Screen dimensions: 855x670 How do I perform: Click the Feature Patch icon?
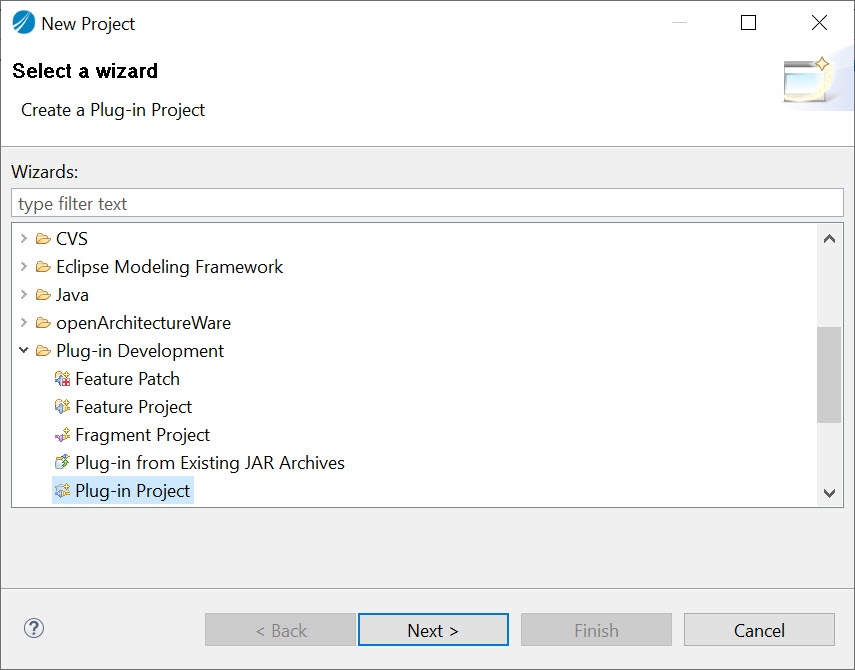click(x=63, y=379)
